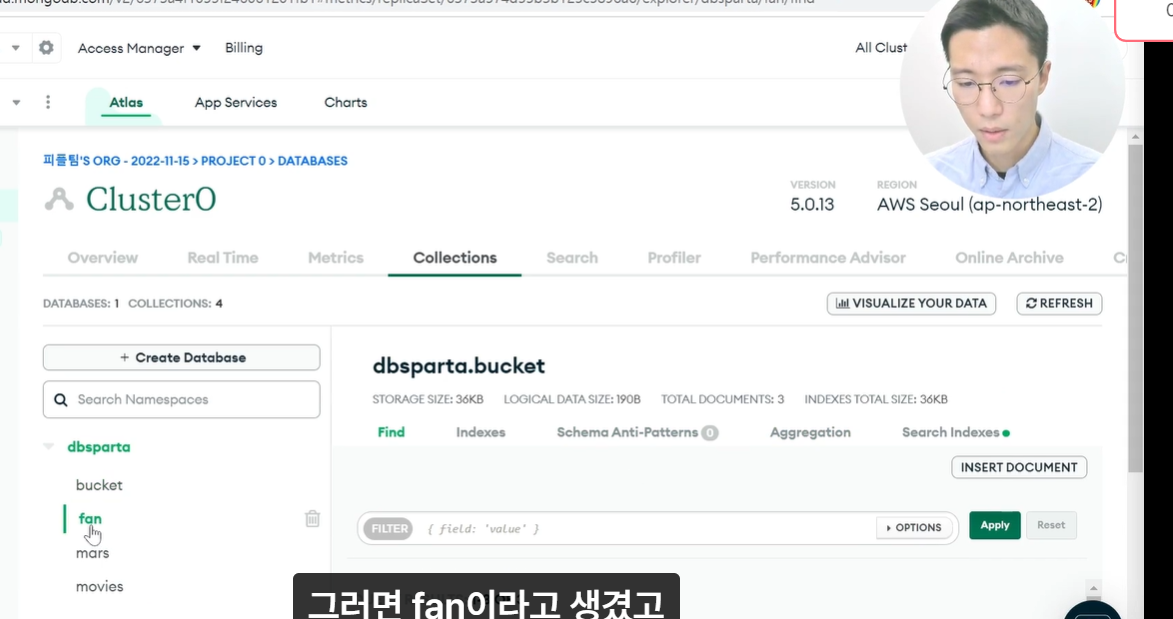Click the Cluster0 cluster icon
The width and height of the screenshot is (1173, 619).
59,199
